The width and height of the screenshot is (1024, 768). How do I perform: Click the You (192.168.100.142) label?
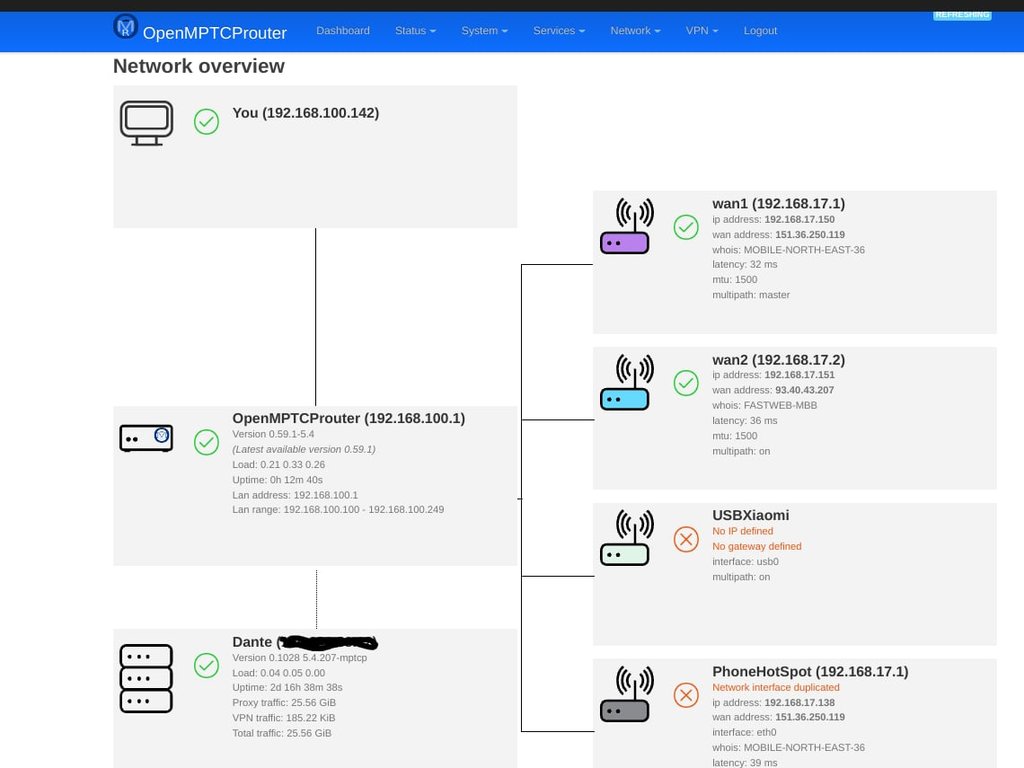click(306, 113)
